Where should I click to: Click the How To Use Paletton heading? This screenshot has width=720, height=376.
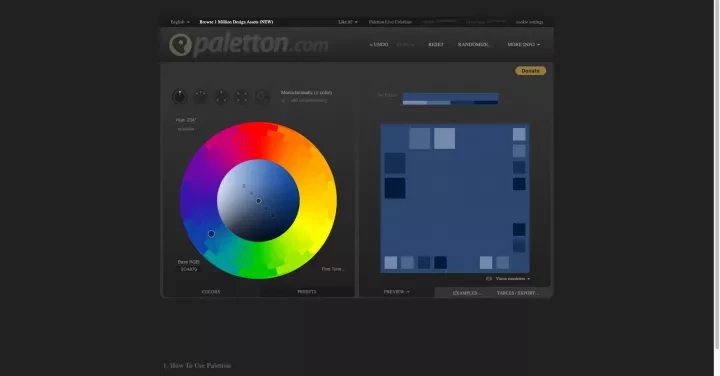tap(197, 365)
